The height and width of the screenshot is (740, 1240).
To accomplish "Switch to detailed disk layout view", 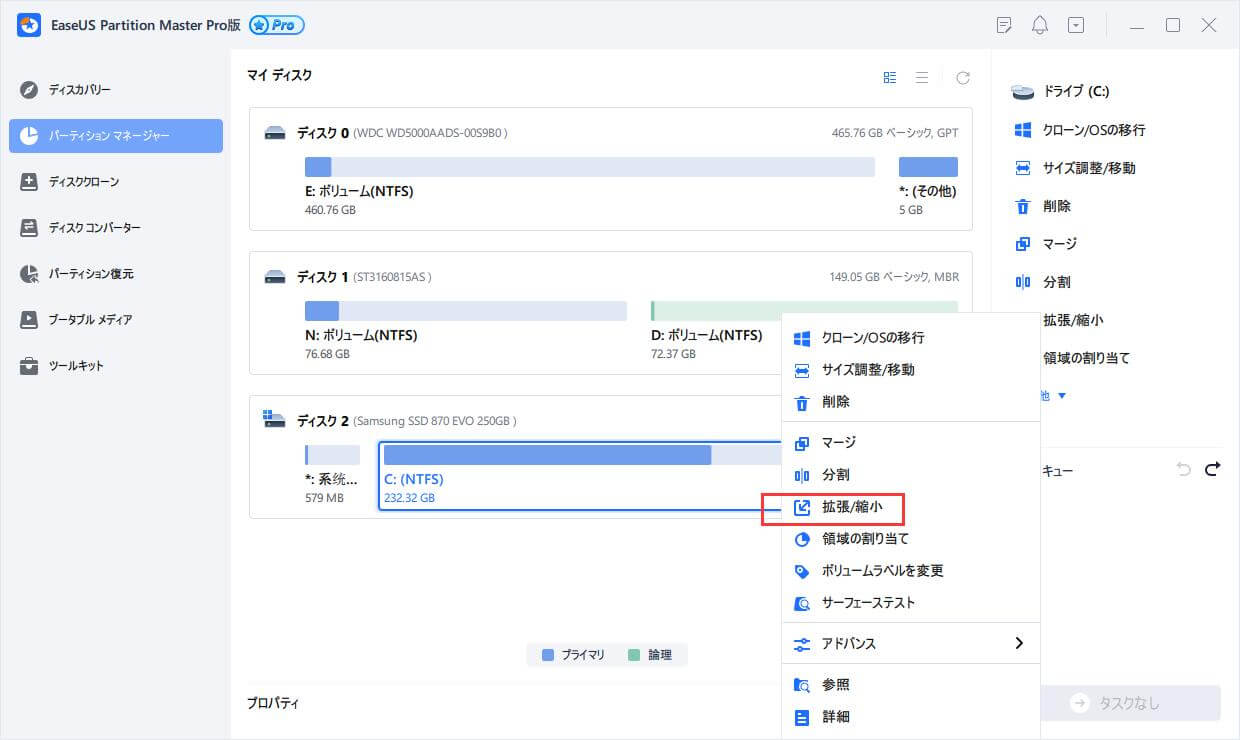I will 890,78.
